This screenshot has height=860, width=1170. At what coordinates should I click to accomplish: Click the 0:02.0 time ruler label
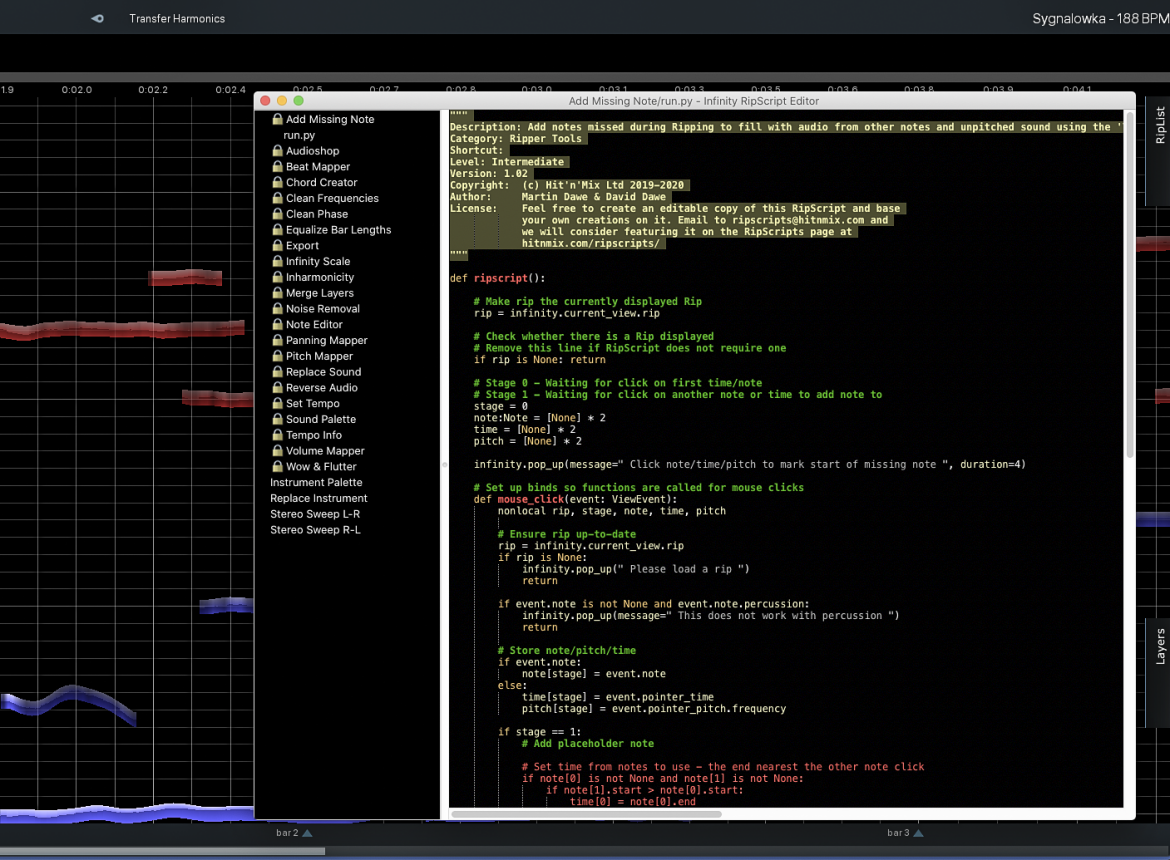(76, 90)
